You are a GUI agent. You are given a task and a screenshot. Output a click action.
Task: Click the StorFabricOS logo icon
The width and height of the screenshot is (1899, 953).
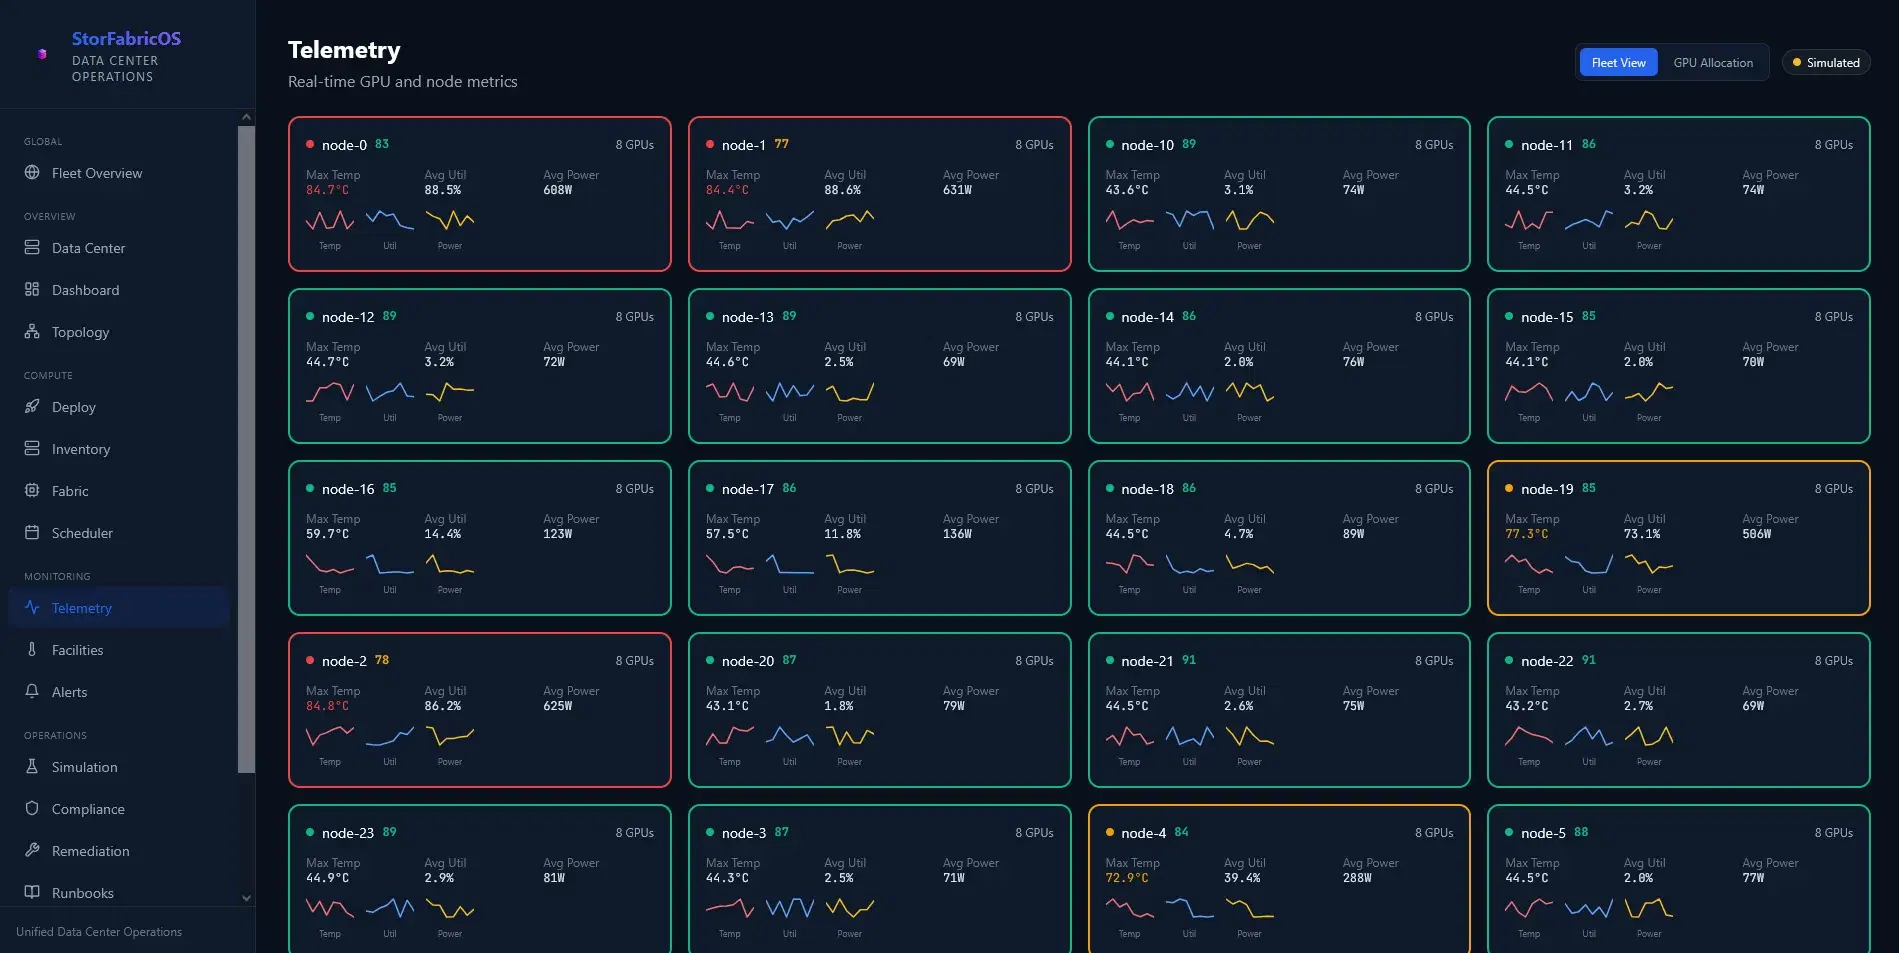tap(42, 54)
